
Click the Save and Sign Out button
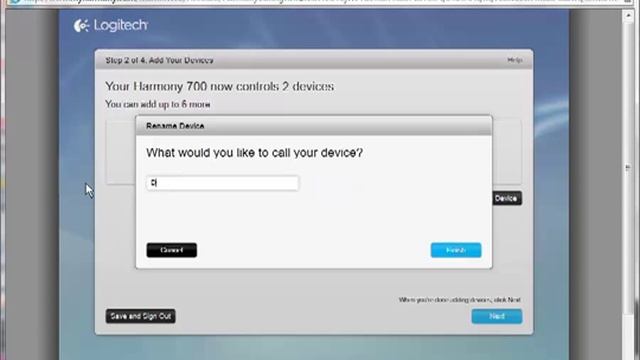(140, 316)
